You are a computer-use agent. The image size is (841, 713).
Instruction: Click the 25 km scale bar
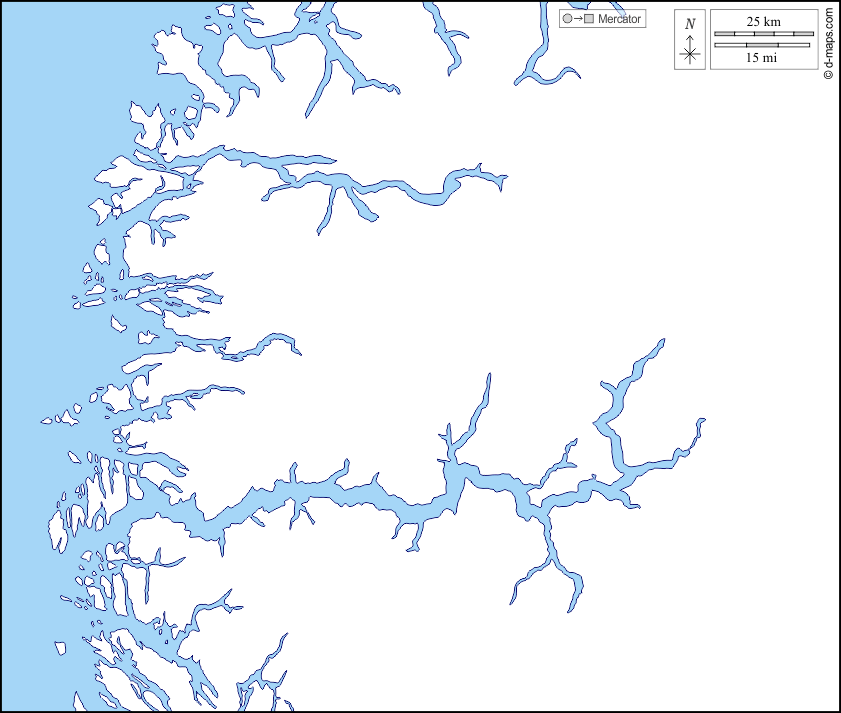pyautogui.click(x=763, y=34)
